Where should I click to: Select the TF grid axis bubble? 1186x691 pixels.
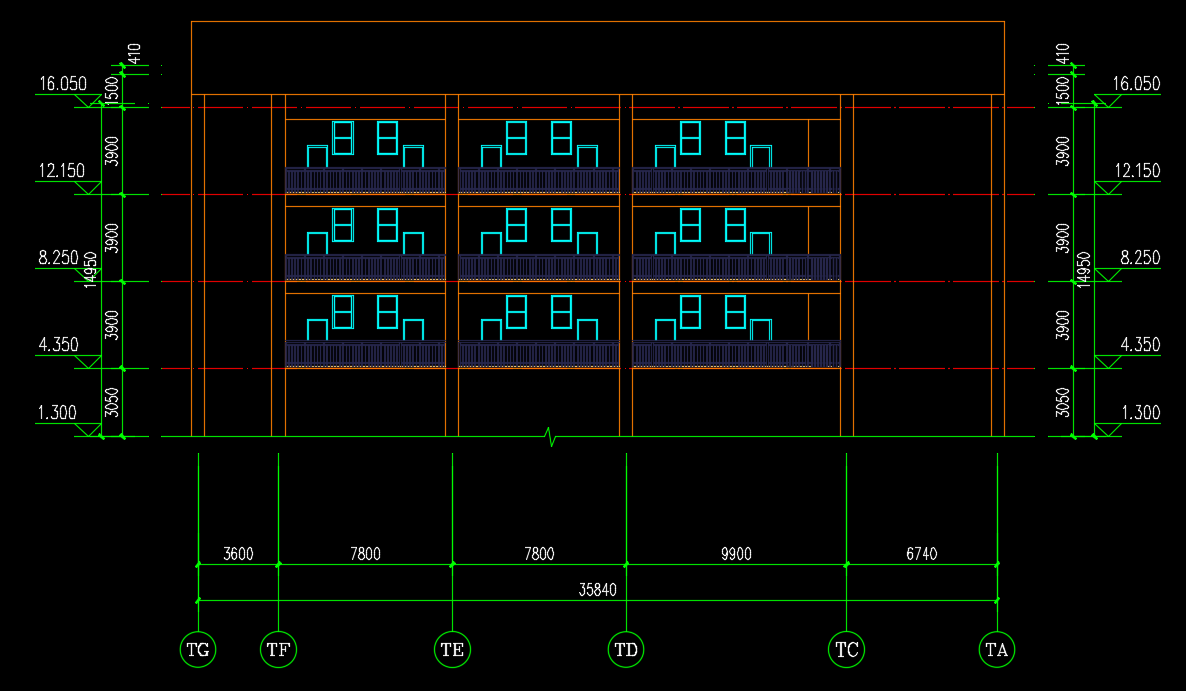pyautogui.click(x=278, y=650)
